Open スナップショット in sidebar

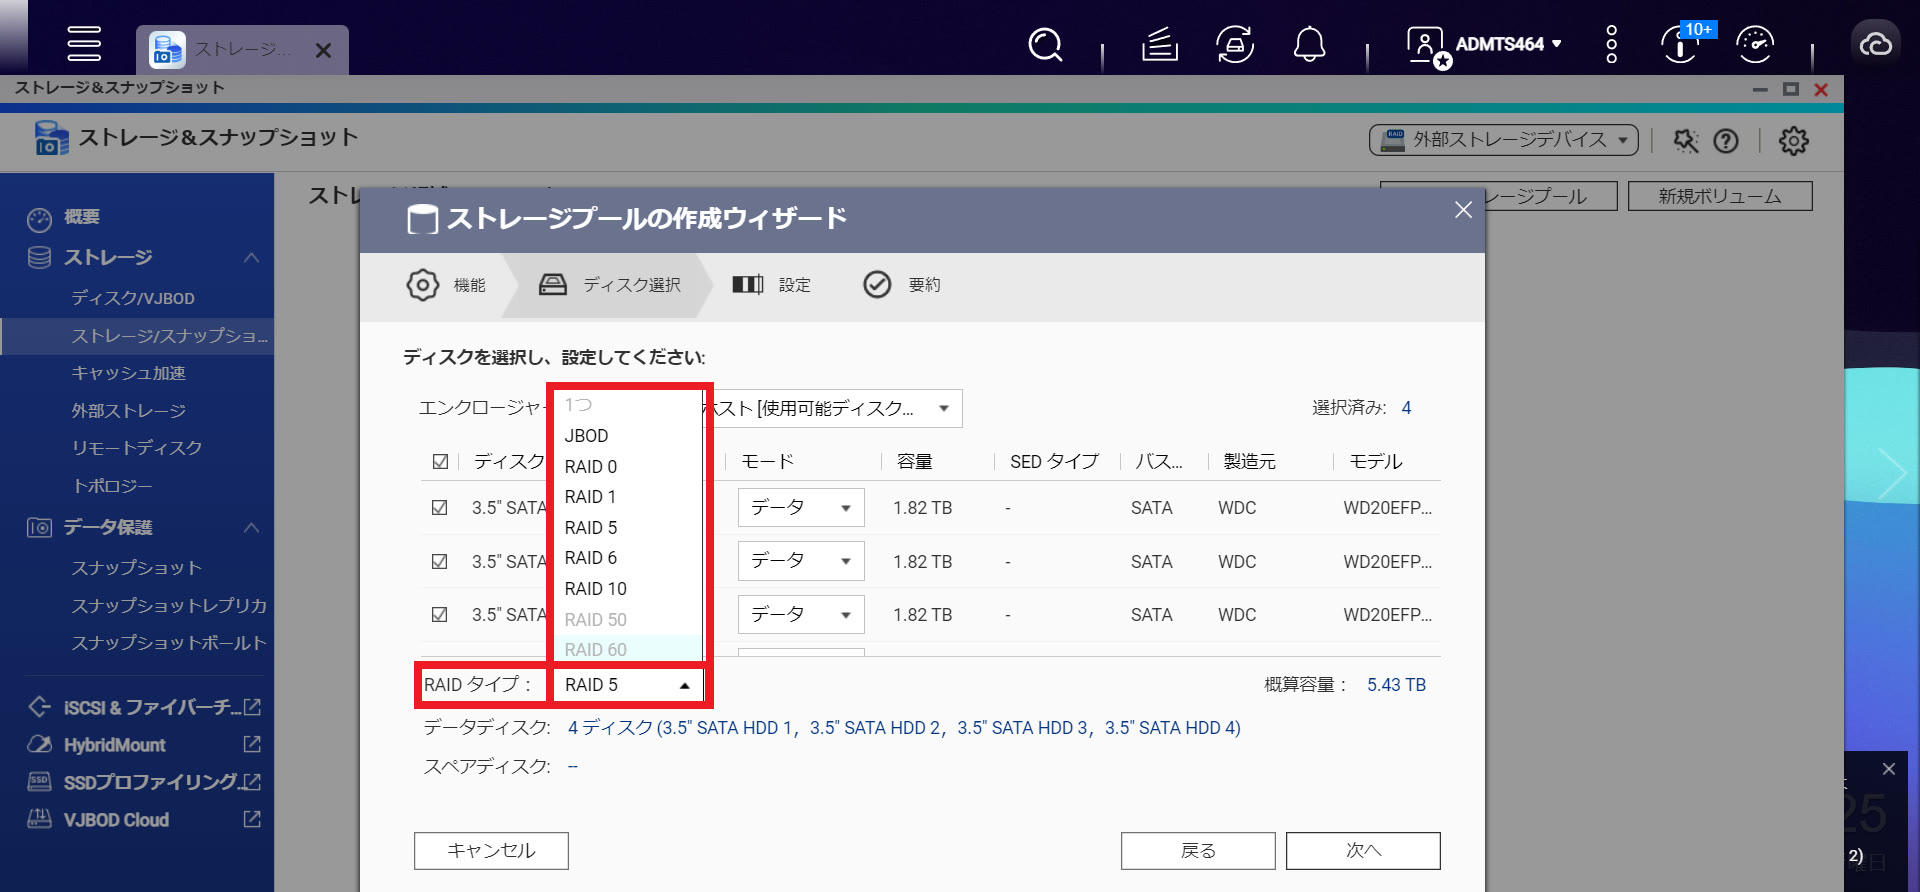pyautogui.click(x=137, y=568)
